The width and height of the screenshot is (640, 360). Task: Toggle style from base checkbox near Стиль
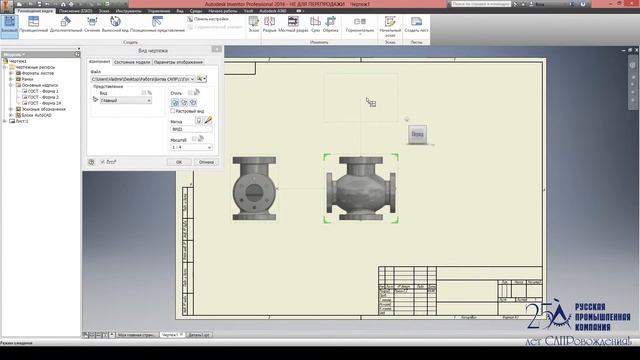point(190,93)
